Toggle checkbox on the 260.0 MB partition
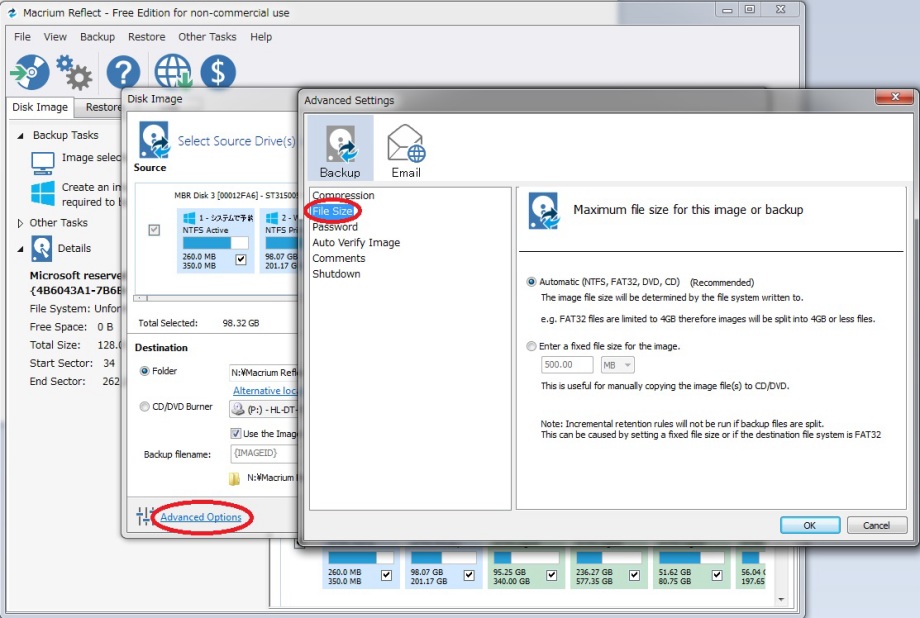Image resolution: width=920 pixels, height=618 pixels. coord(240,260)
